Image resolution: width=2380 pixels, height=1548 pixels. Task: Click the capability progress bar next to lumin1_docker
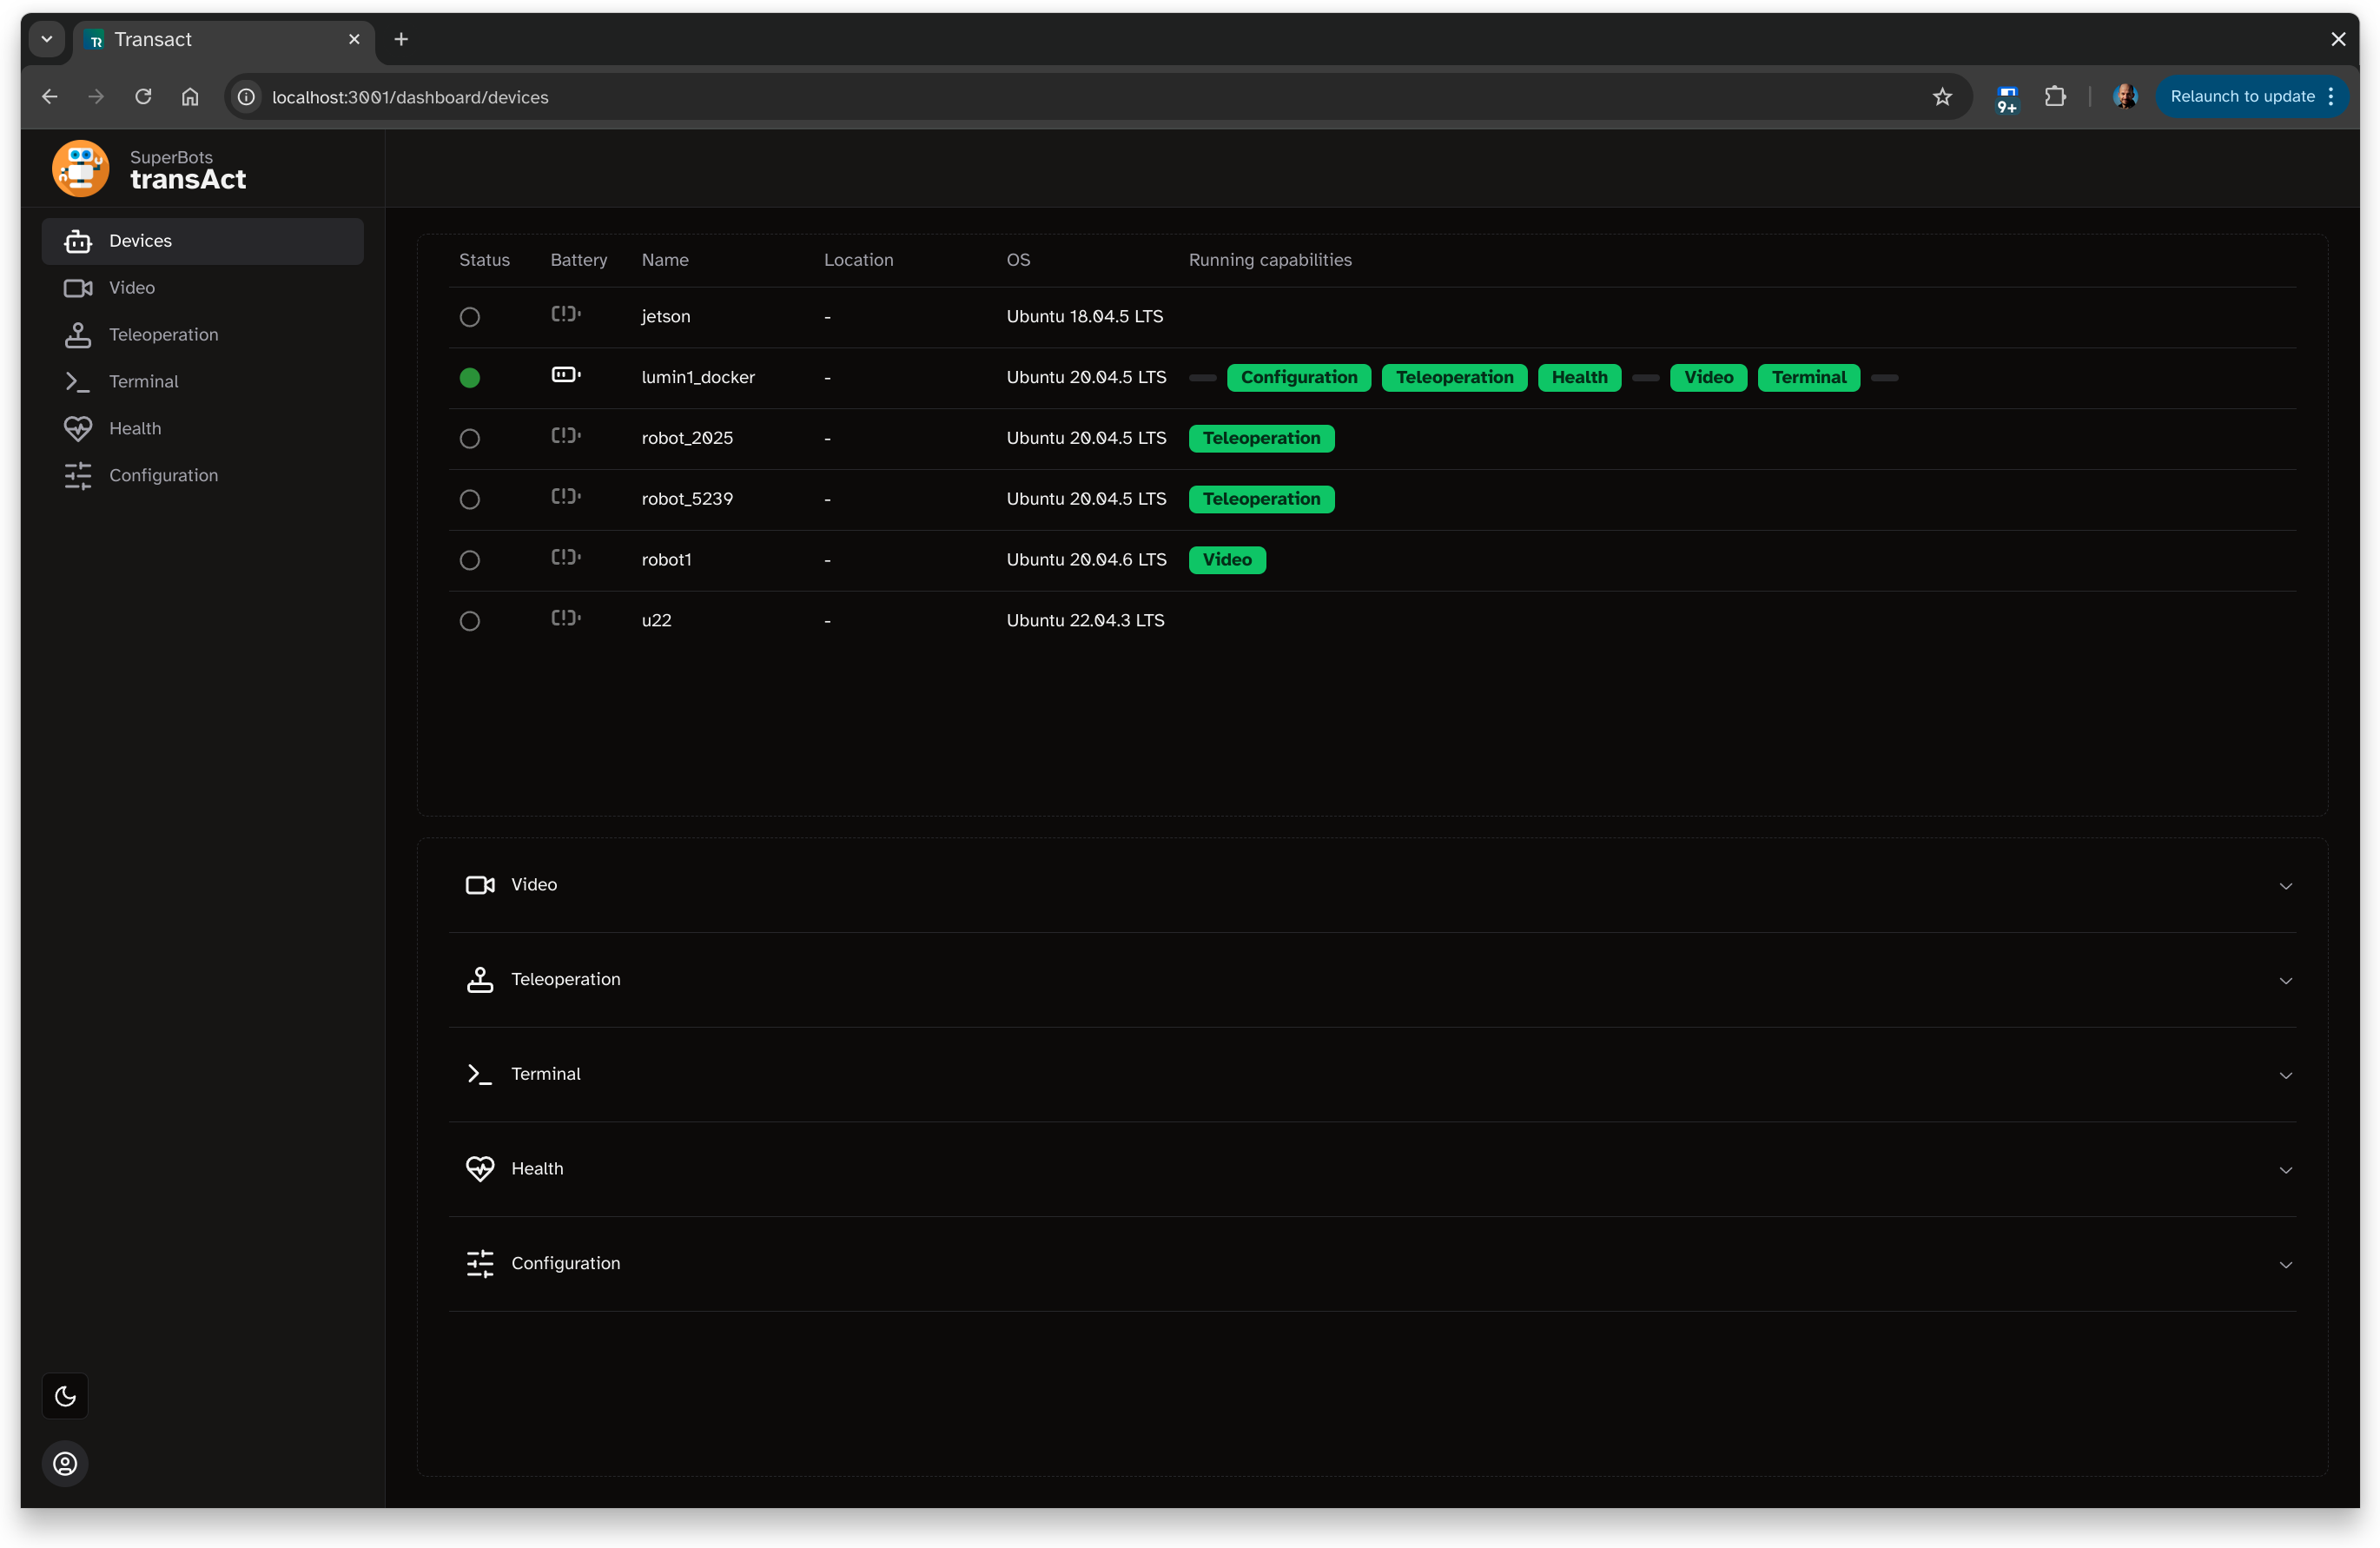1202,378
